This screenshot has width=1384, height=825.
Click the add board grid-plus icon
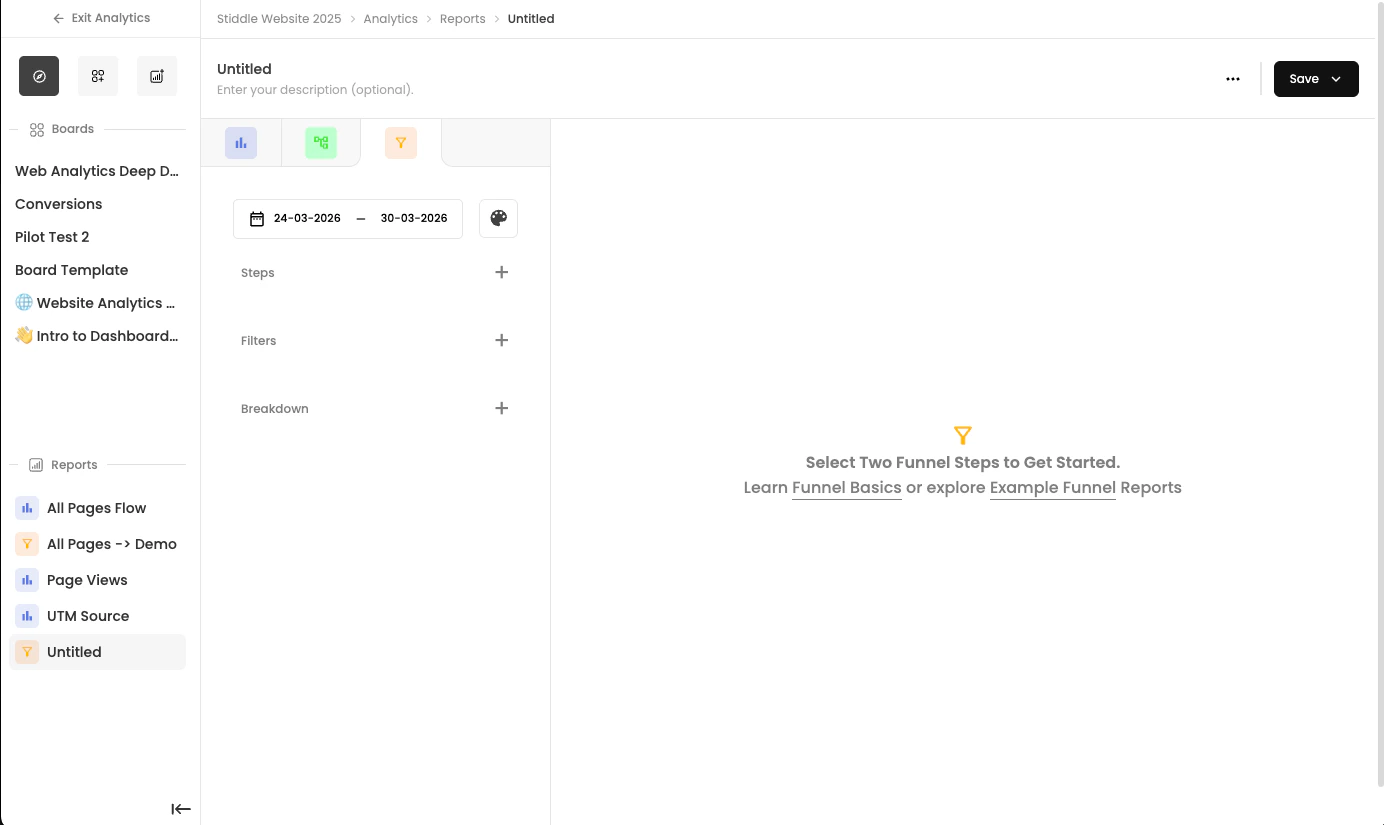[x=98, y=76]
